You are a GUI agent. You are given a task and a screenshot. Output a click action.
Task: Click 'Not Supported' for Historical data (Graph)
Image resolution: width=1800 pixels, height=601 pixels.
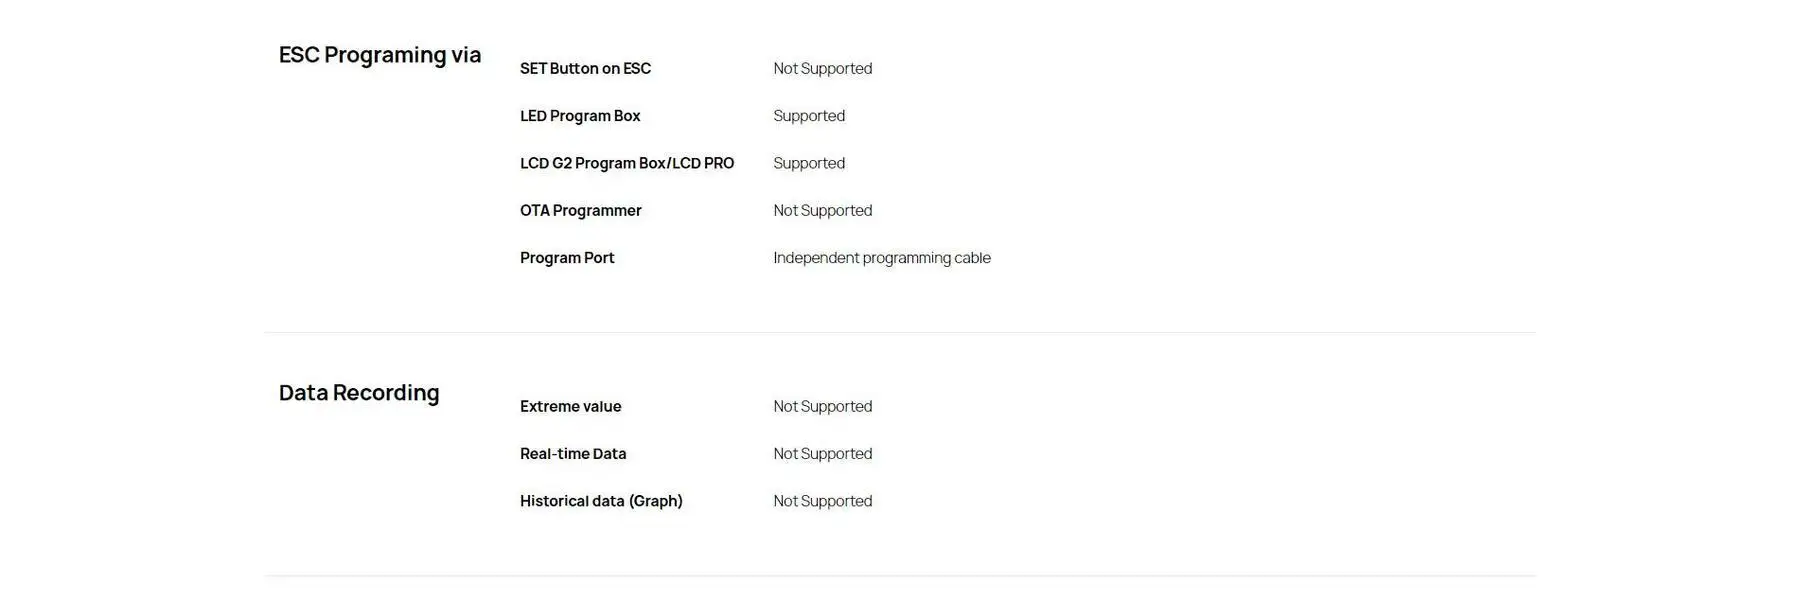tap(822, 501)
